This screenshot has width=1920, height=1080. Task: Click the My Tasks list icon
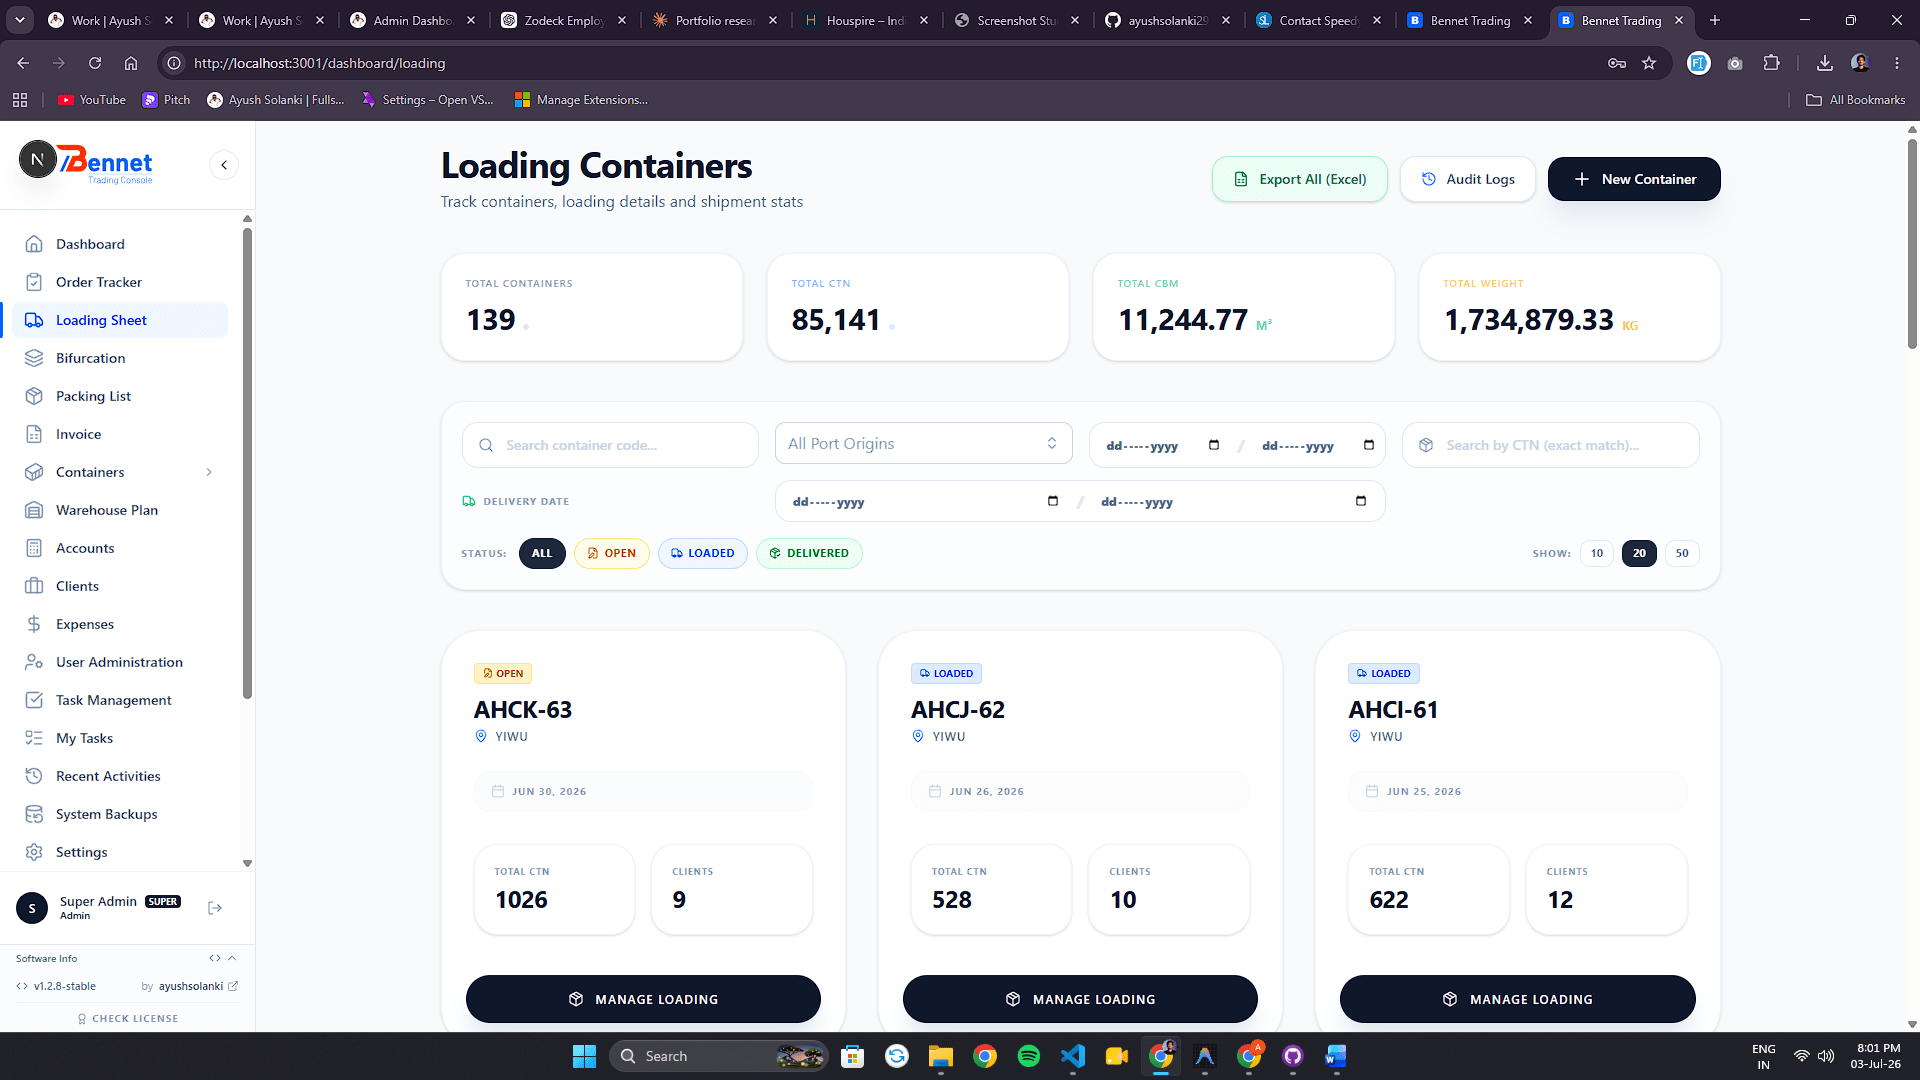point(34,738)
